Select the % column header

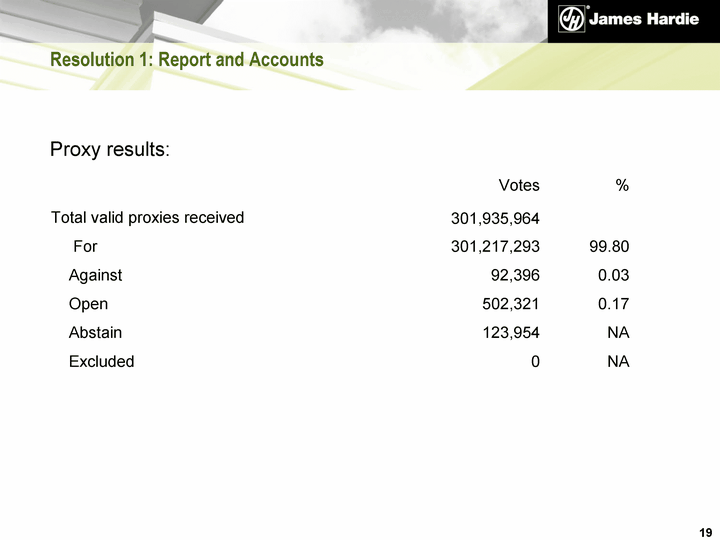(x=622, y=185)
